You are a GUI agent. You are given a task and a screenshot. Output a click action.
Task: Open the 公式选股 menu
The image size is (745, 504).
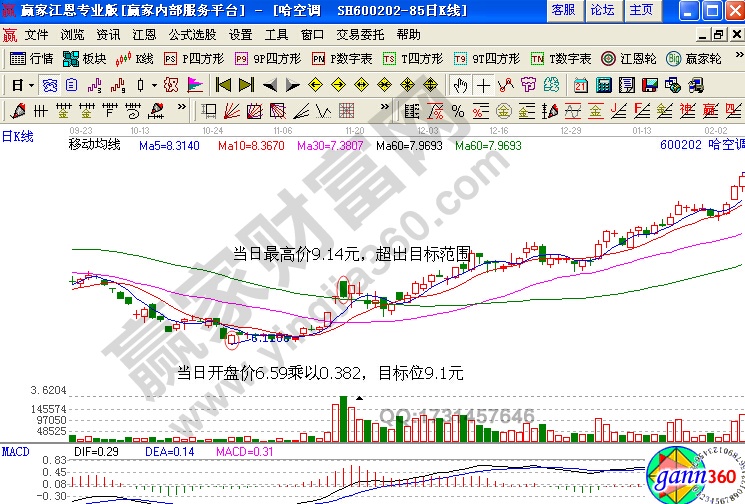(x=191, y=34)
